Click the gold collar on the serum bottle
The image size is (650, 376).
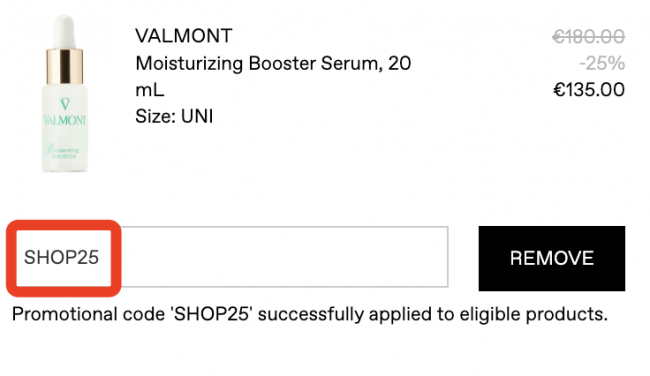pos(65,66)
